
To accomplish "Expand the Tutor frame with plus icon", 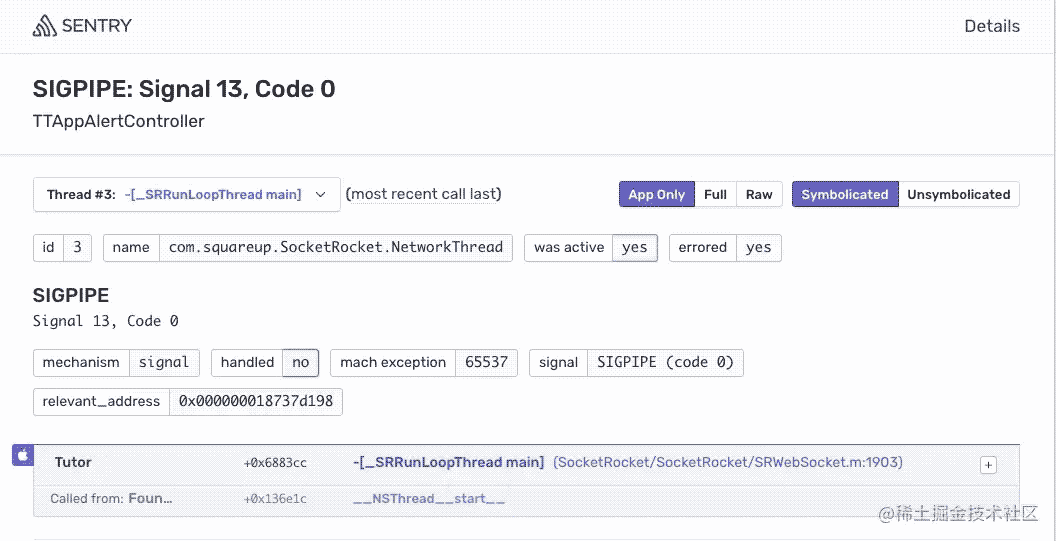I will click(988, 465).
